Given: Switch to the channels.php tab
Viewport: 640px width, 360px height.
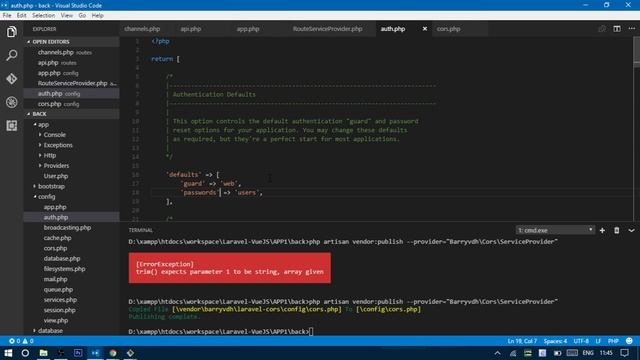Looking at the screenshot, I should pos(142,29).
